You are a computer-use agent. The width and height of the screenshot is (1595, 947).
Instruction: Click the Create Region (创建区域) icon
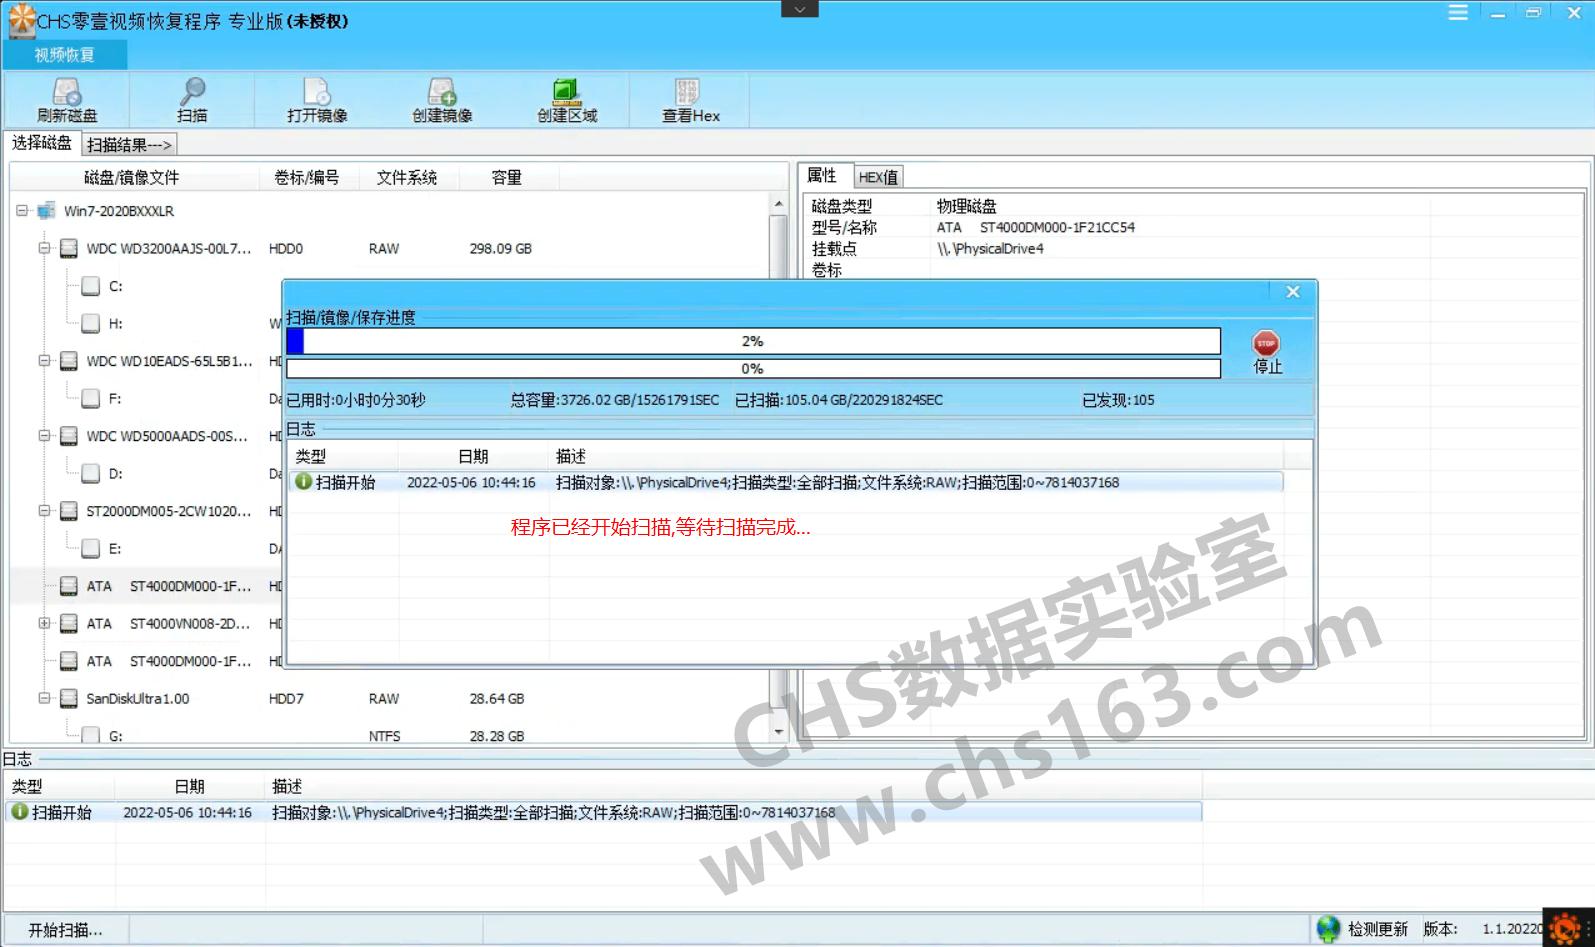click(567, 92)
